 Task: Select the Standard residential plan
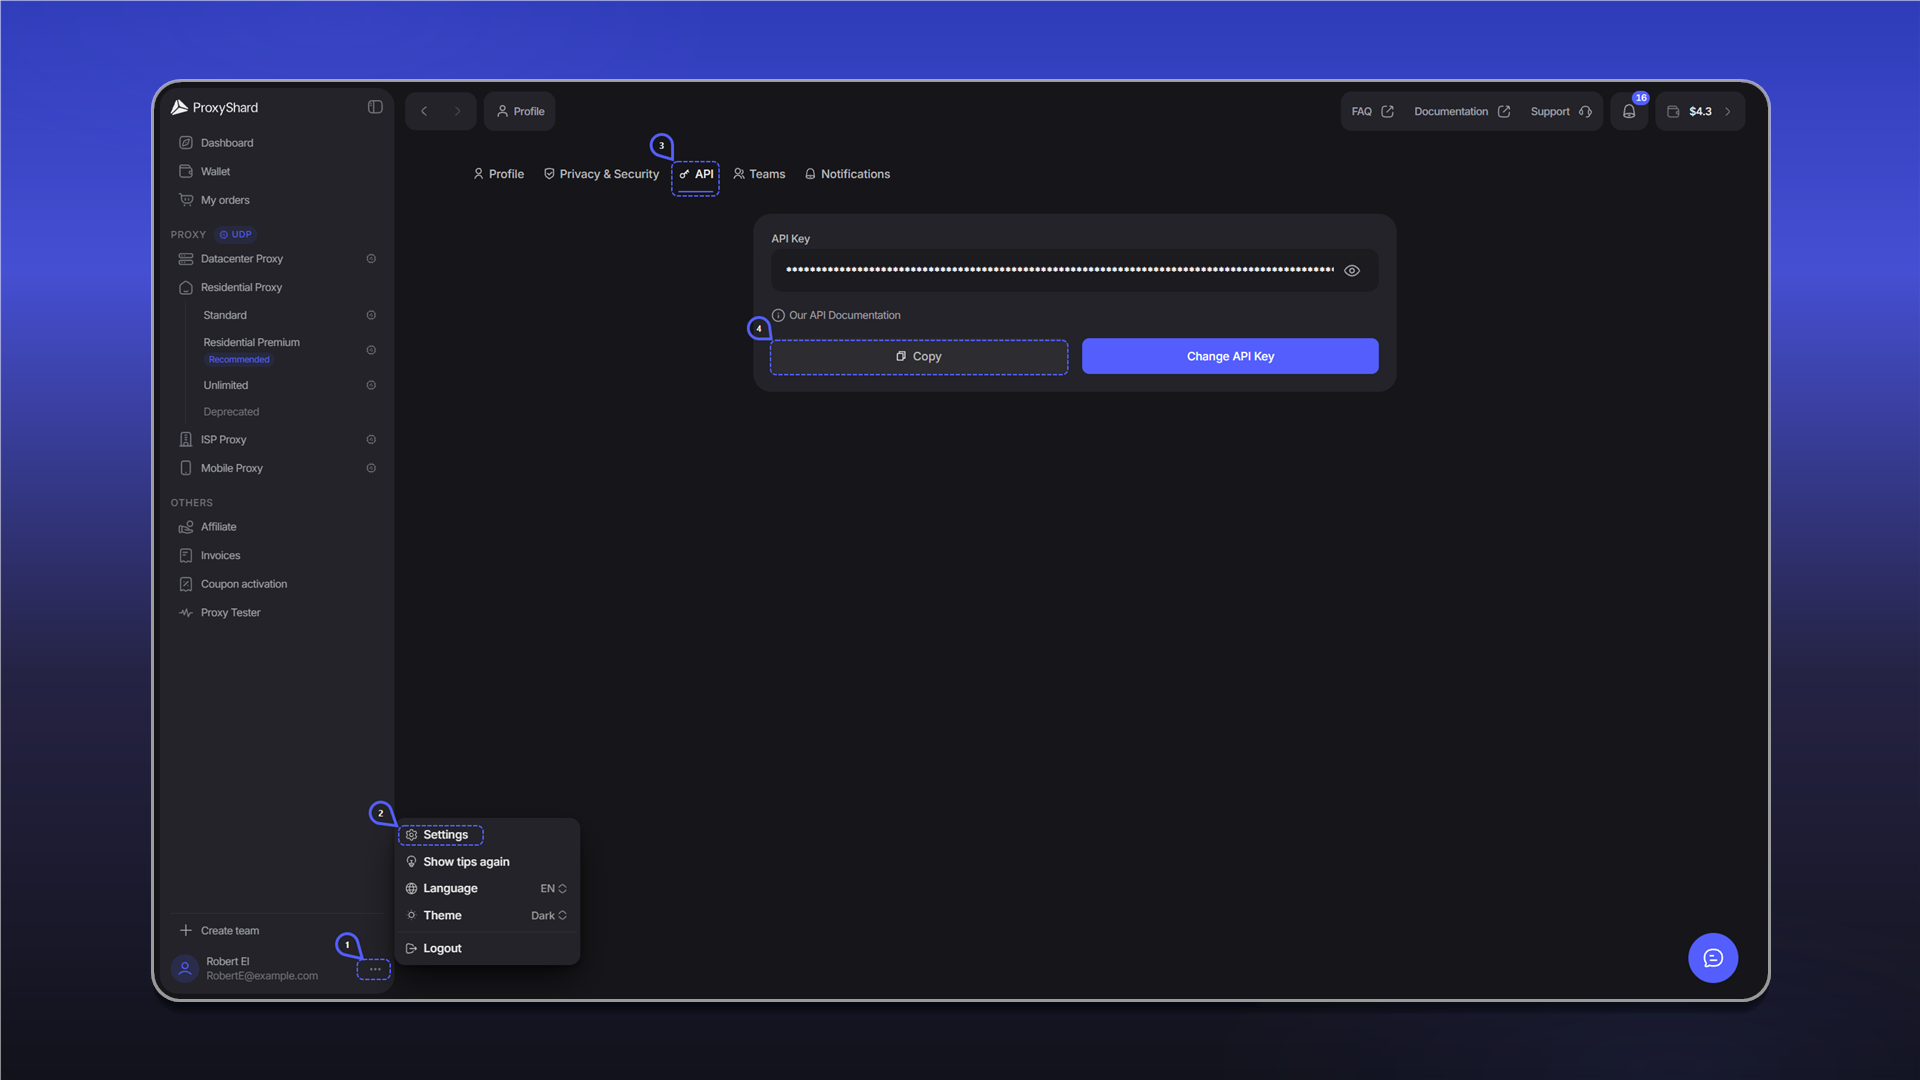tap(225, 315)
